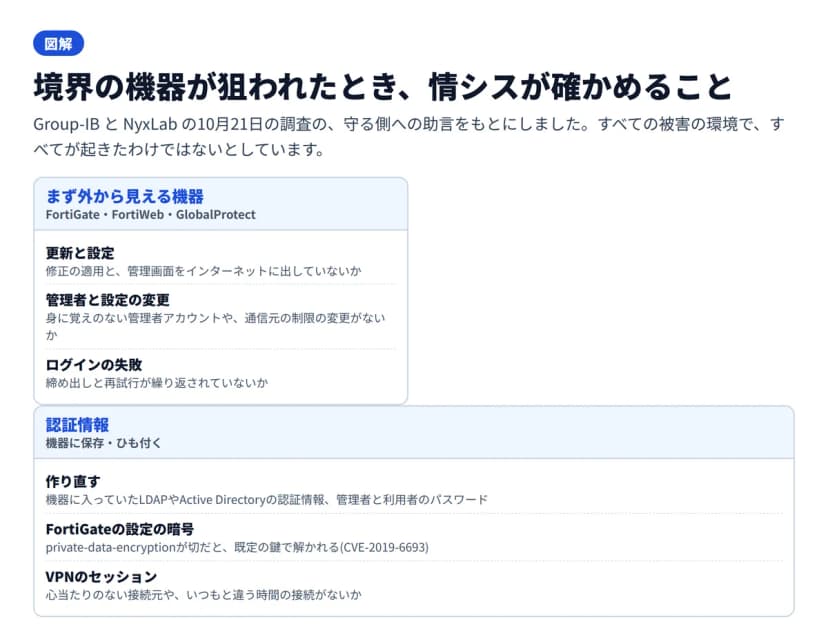Select the main heading 境界の機器が狙われたとき
828x642 pixels.
point(383,88)
